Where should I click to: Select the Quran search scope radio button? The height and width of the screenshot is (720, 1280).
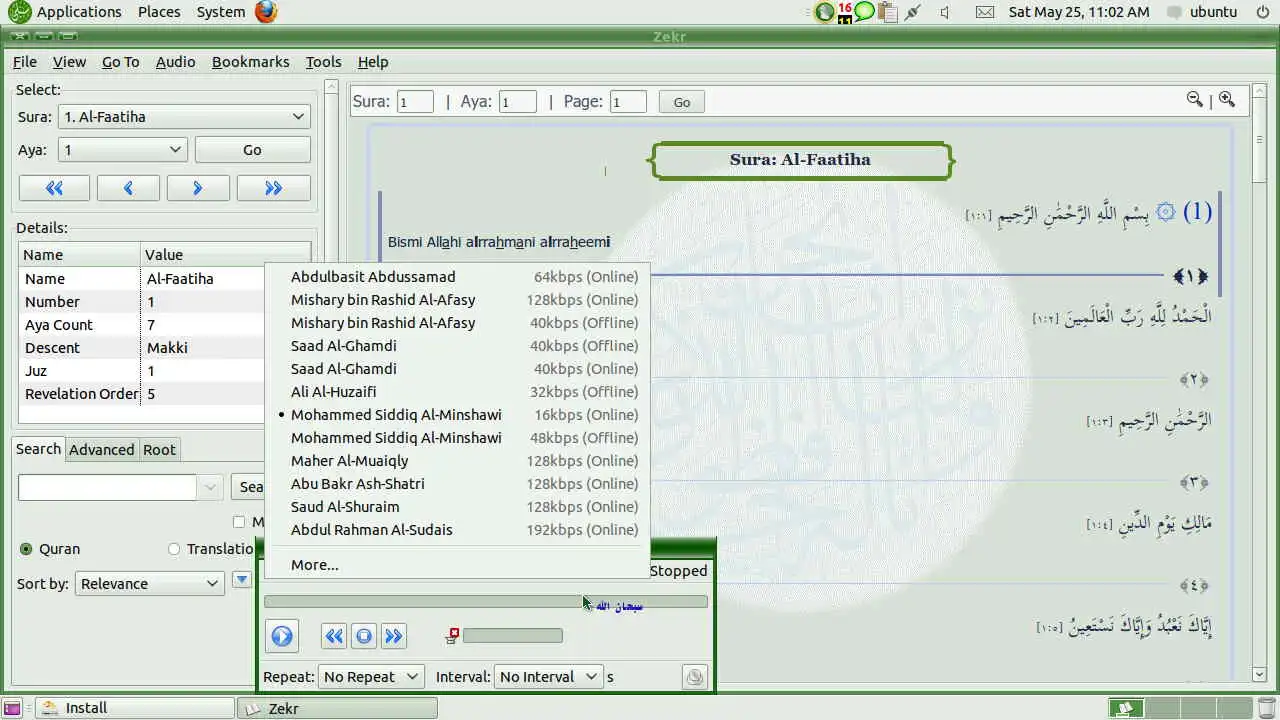[x=26, y=549]
